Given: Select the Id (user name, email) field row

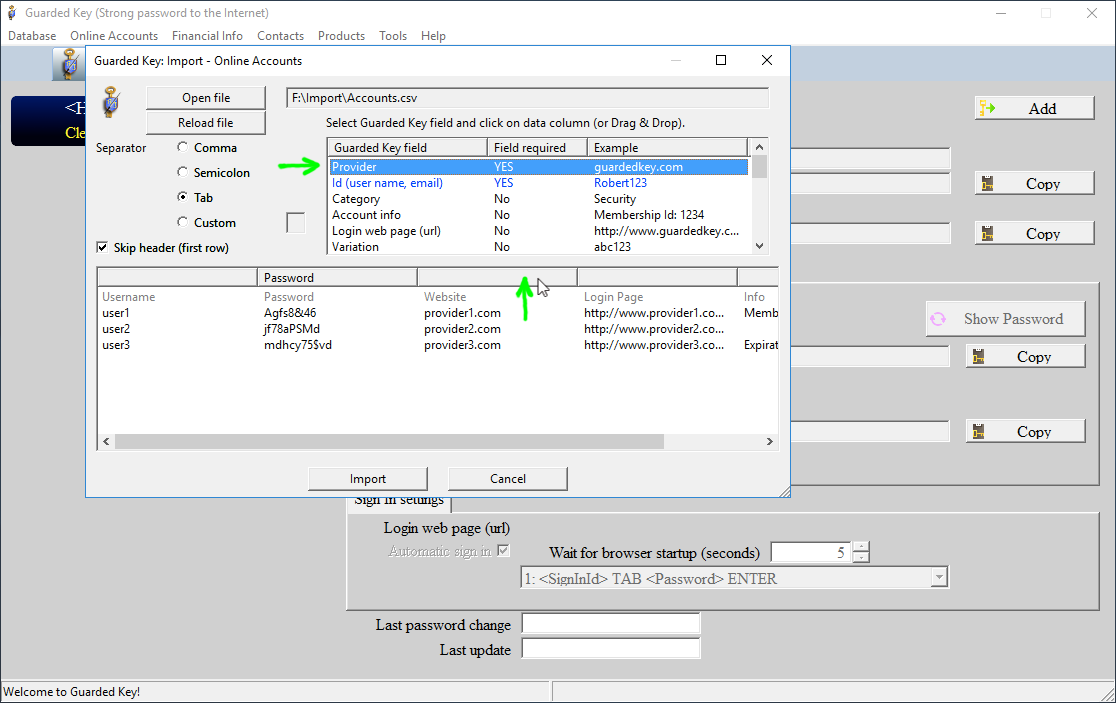Looking at the screenshot, I should click(539, 183).
